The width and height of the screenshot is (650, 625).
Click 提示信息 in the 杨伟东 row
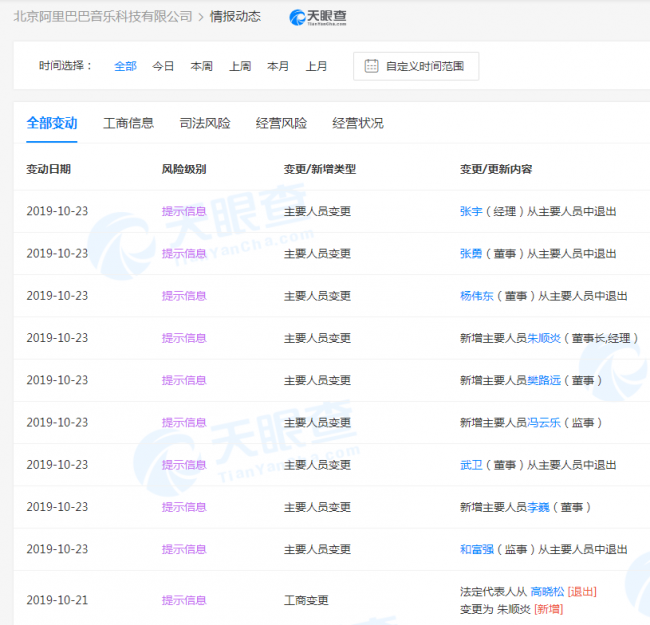pos(184,296)
